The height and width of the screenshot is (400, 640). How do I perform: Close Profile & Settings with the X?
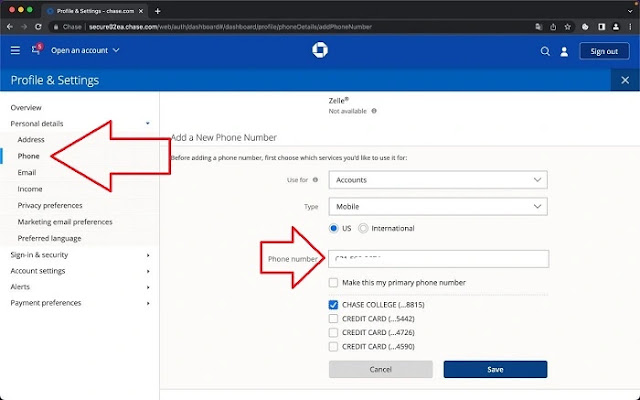[625, 80]
